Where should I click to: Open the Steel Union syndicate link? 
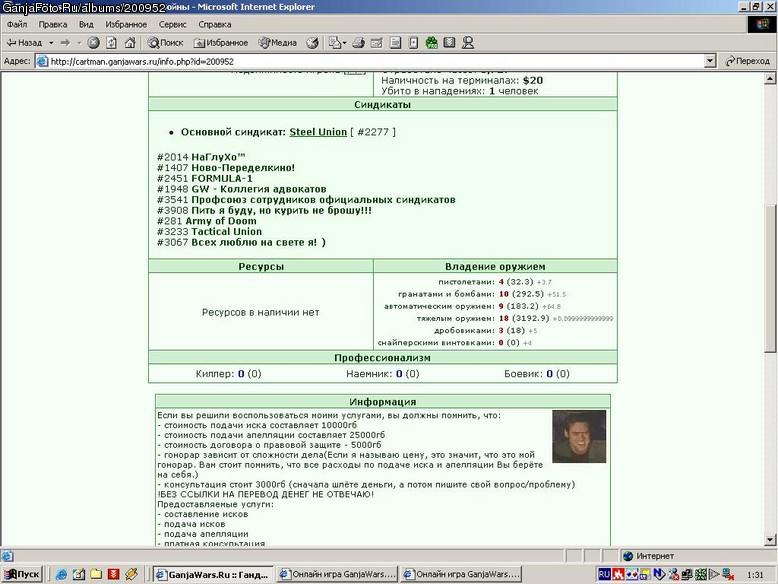coord(318,132)
